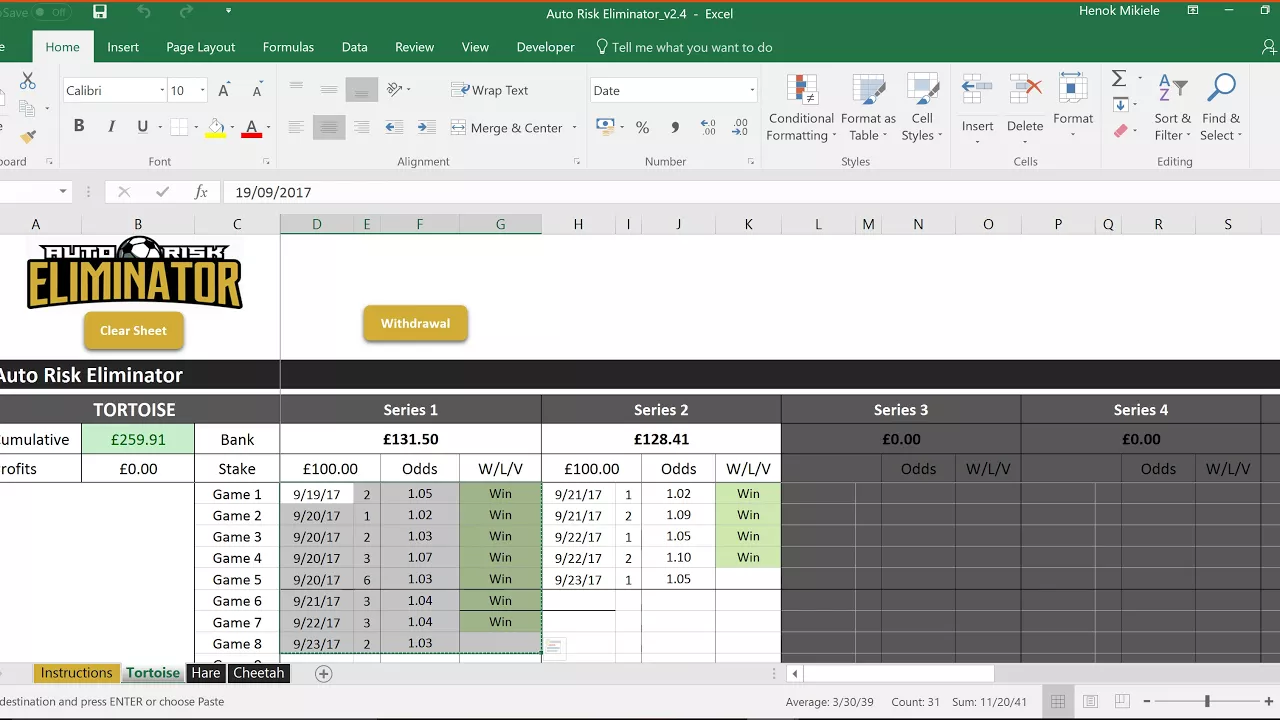The image size is (1280, 720).
Task: Click the Decrease Indent icon
Action: 394,127
